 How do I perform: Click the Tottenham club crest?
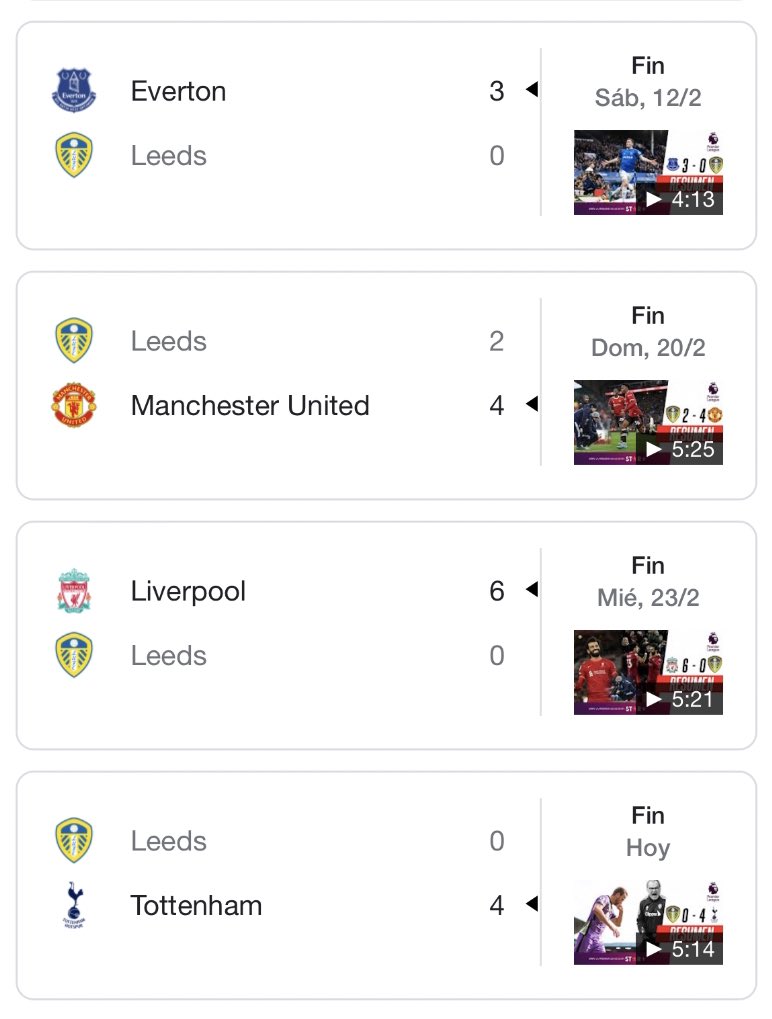pos(74,906)
